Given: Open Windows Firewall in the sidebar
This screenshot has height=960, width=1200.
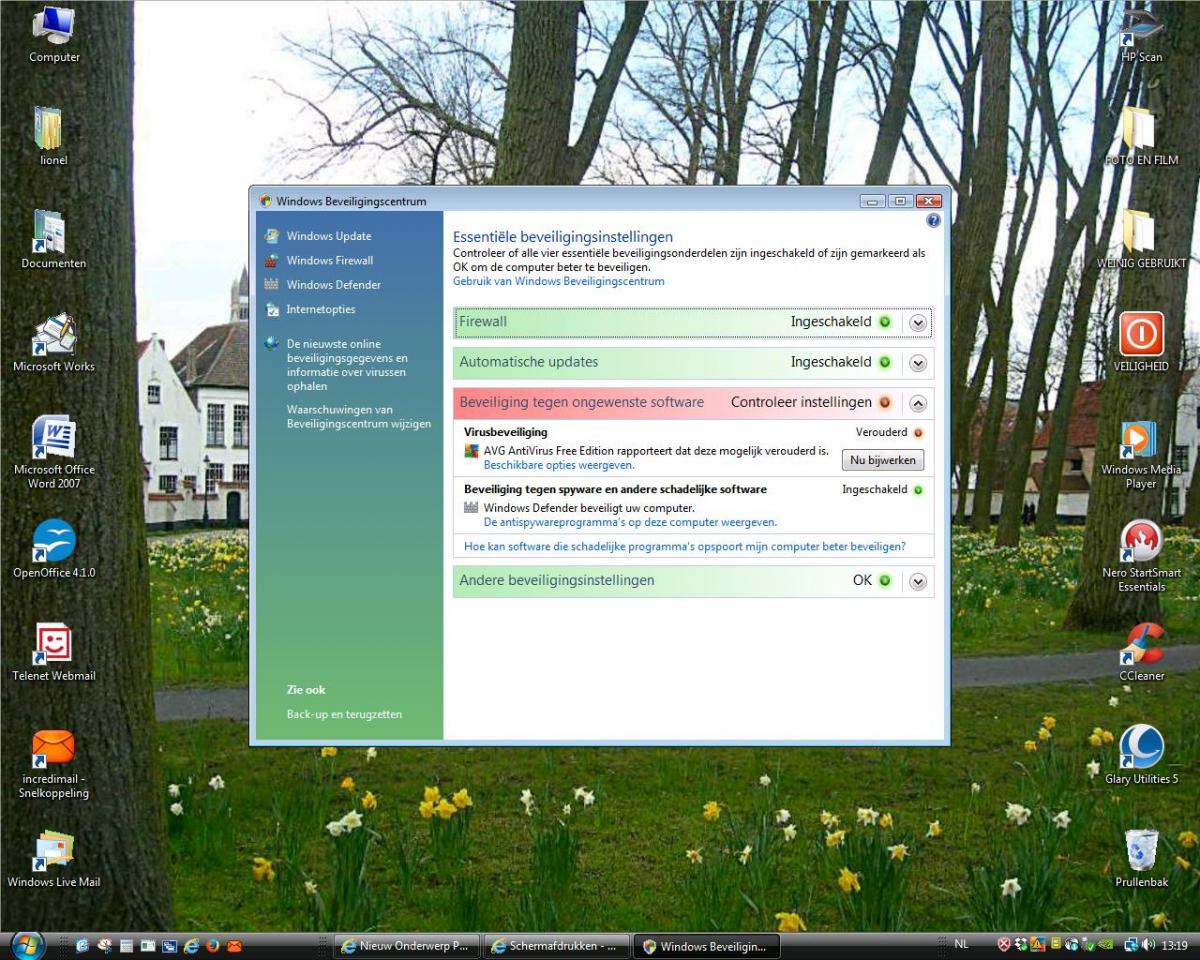Looking at the screenshot, I should (329, 260).
